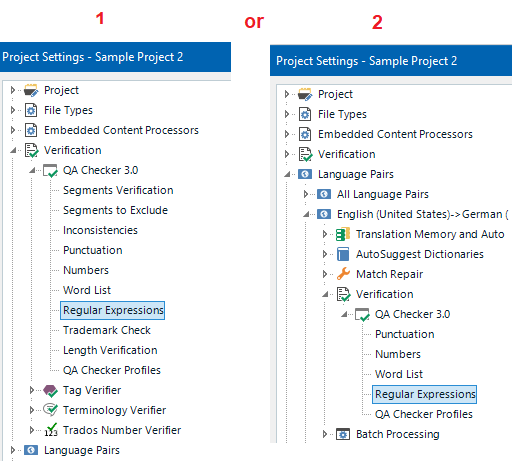
Task: Click the Language Pairs icon in panel 1
Action: click(x=31, y=450)
